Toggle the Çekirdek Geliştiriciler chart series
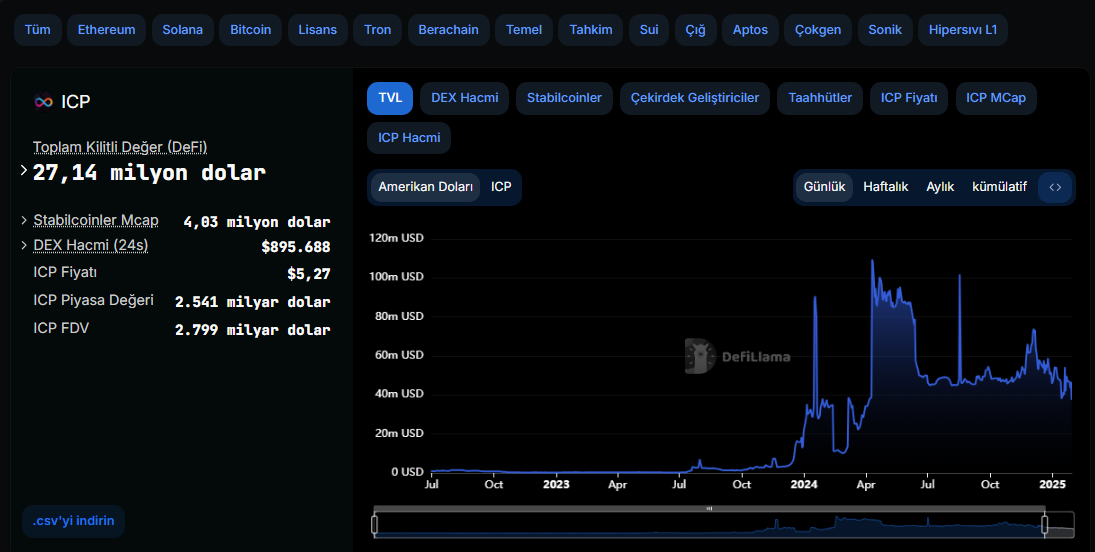The image size is (1095, 552). tap(695, 98)
